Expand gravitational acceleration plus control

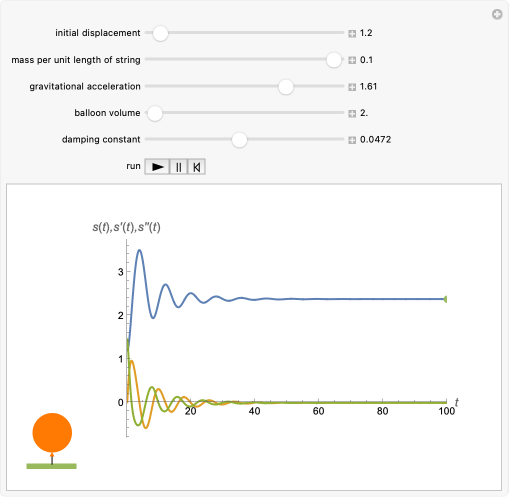click(x=352, y=87)
